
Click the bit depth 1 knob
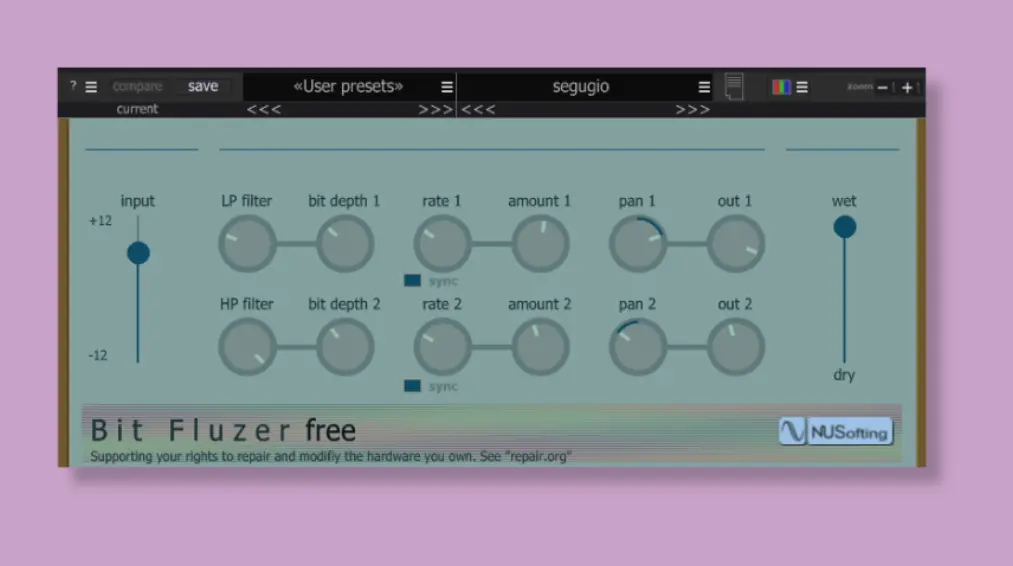point(345,244)
